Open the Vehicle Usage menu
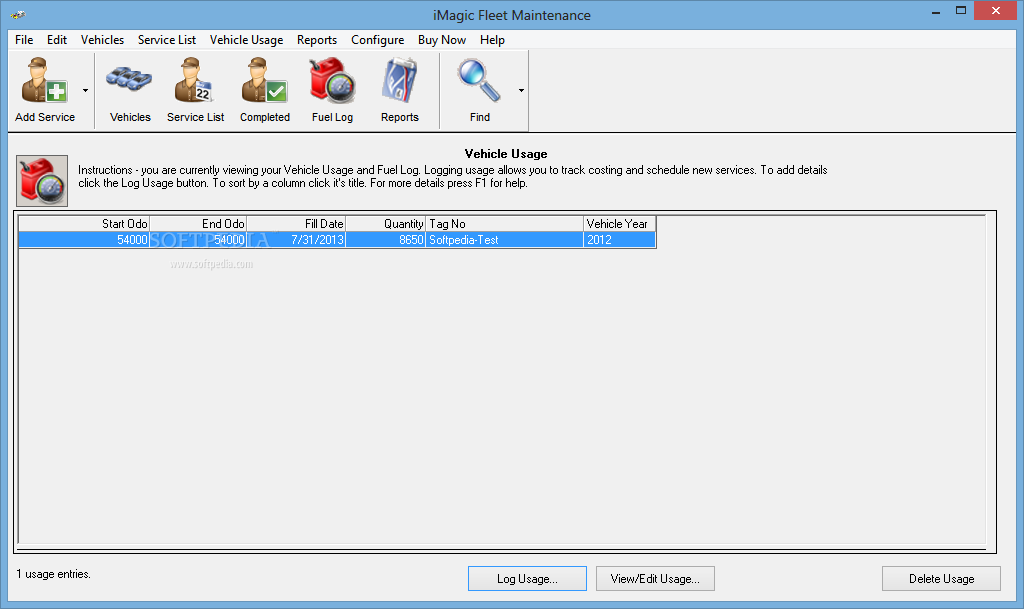This screenshot has width=1024, height=609. click(x=246, y=40)
